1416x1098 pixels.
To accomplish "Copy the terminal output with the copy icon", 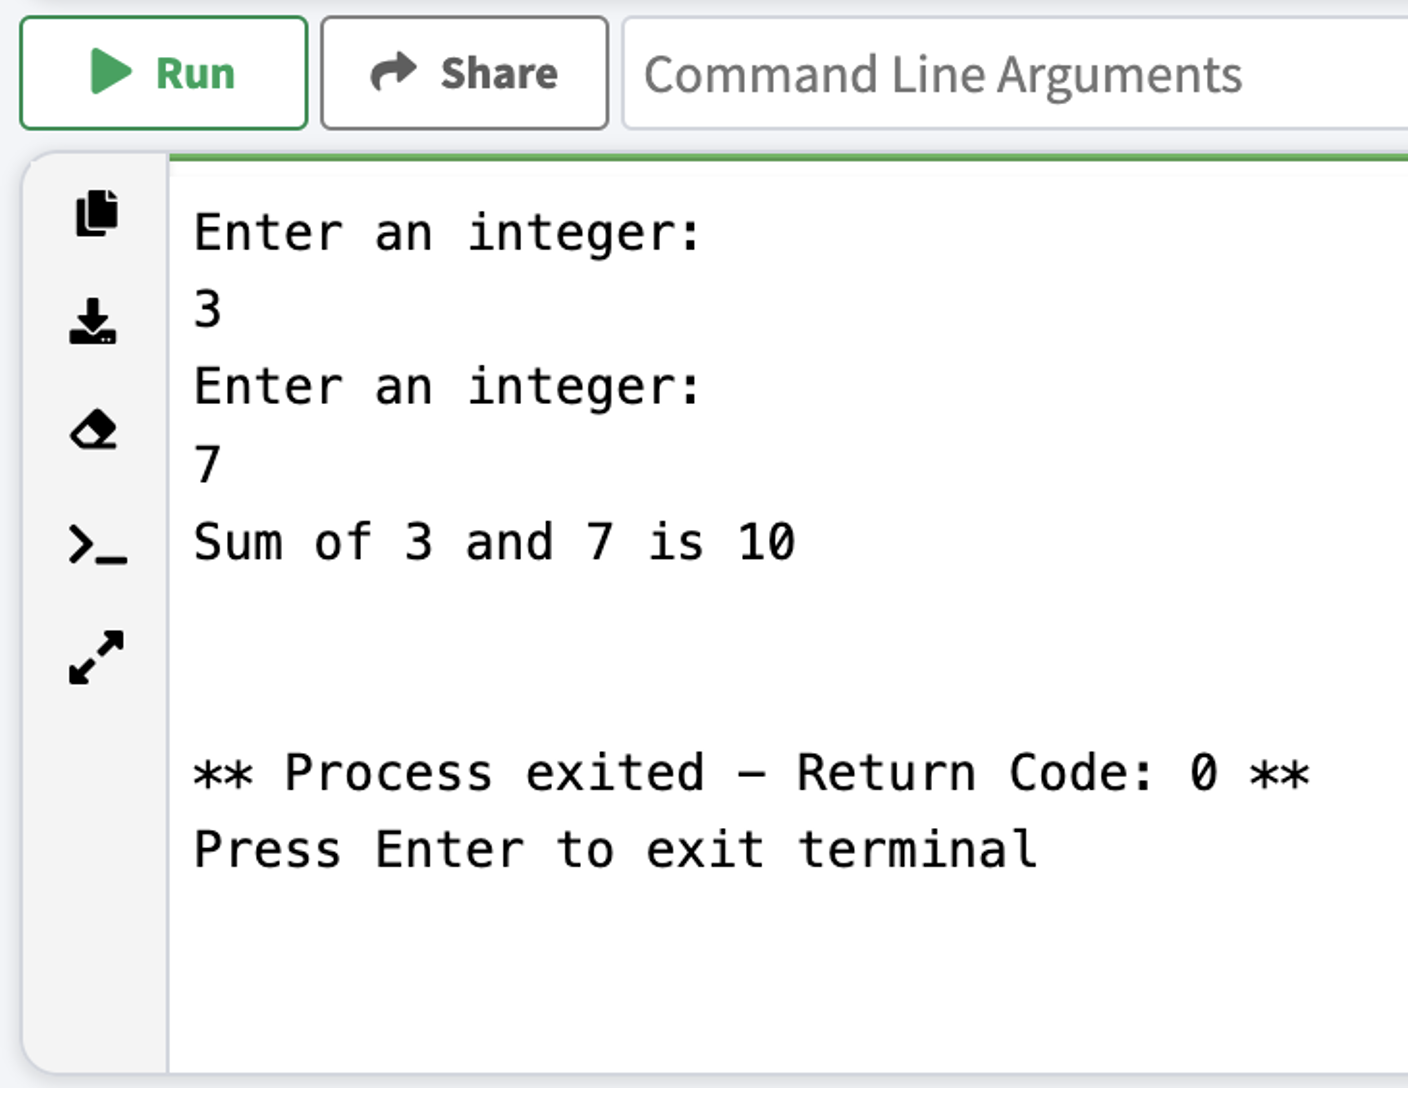I will (96, 213).
